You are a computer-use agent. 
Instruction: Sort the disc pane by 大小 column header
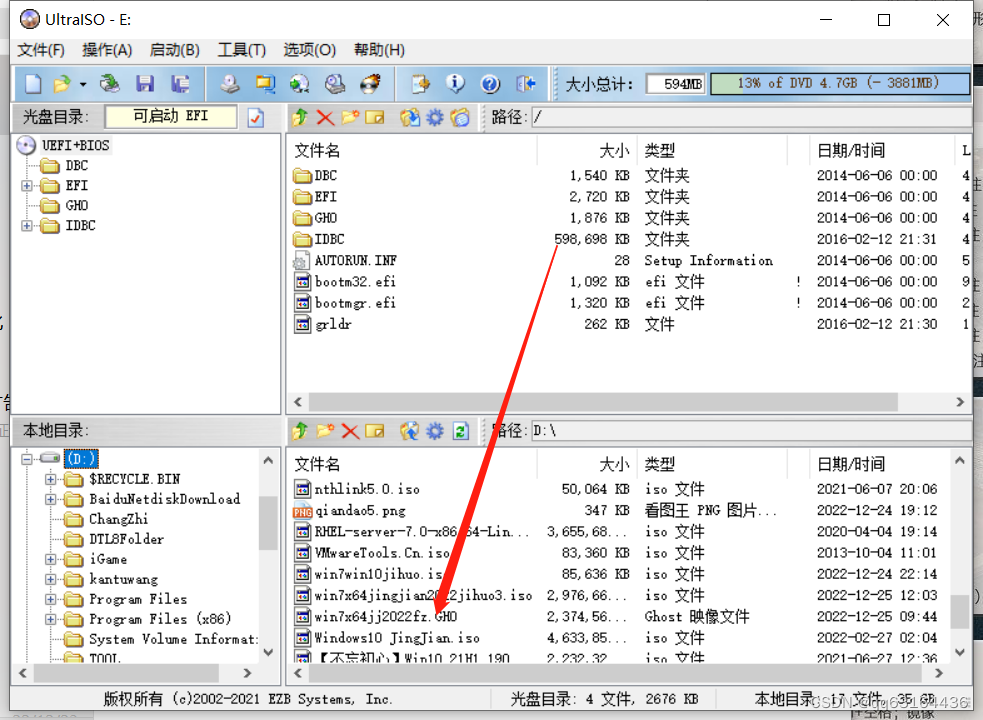pyautogui.click(x=587, y=151)
